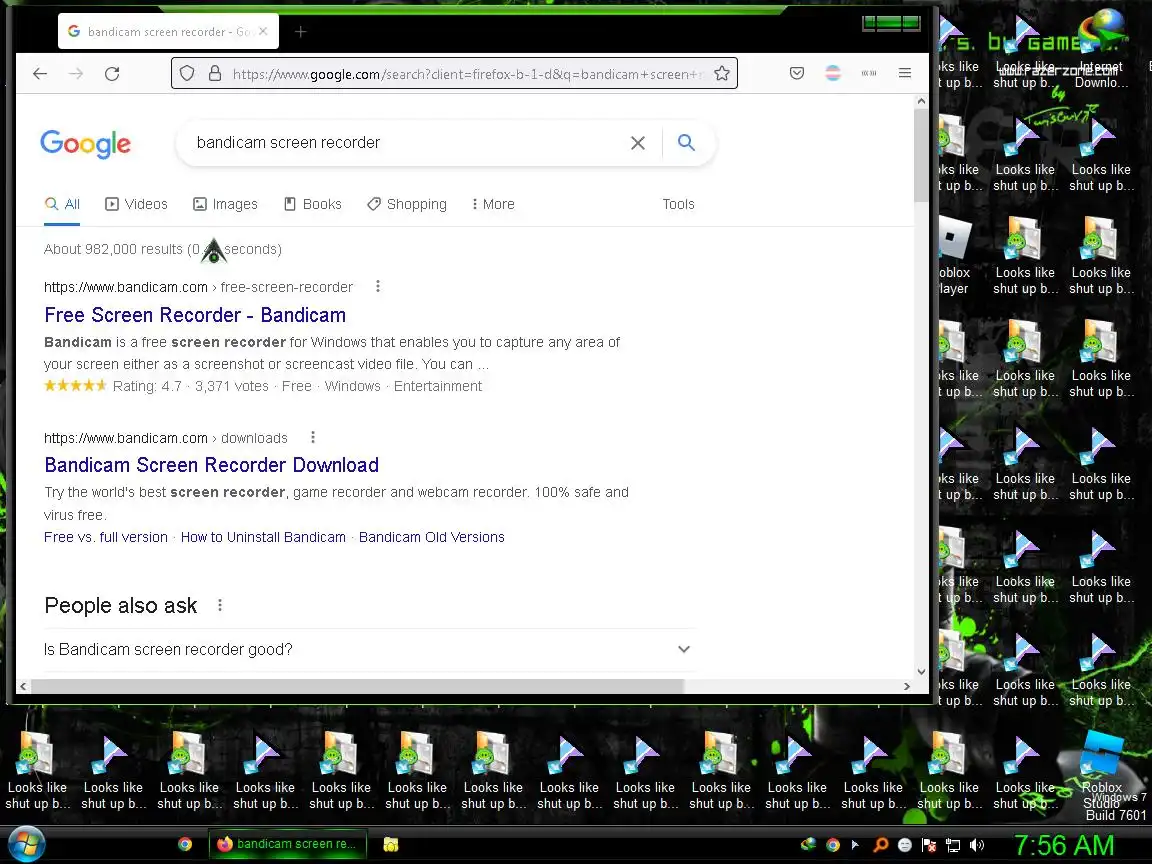Click the Chrome icon beside the Start orb
This screenshot has height=864, width=1152.
[x=185, y=845]
